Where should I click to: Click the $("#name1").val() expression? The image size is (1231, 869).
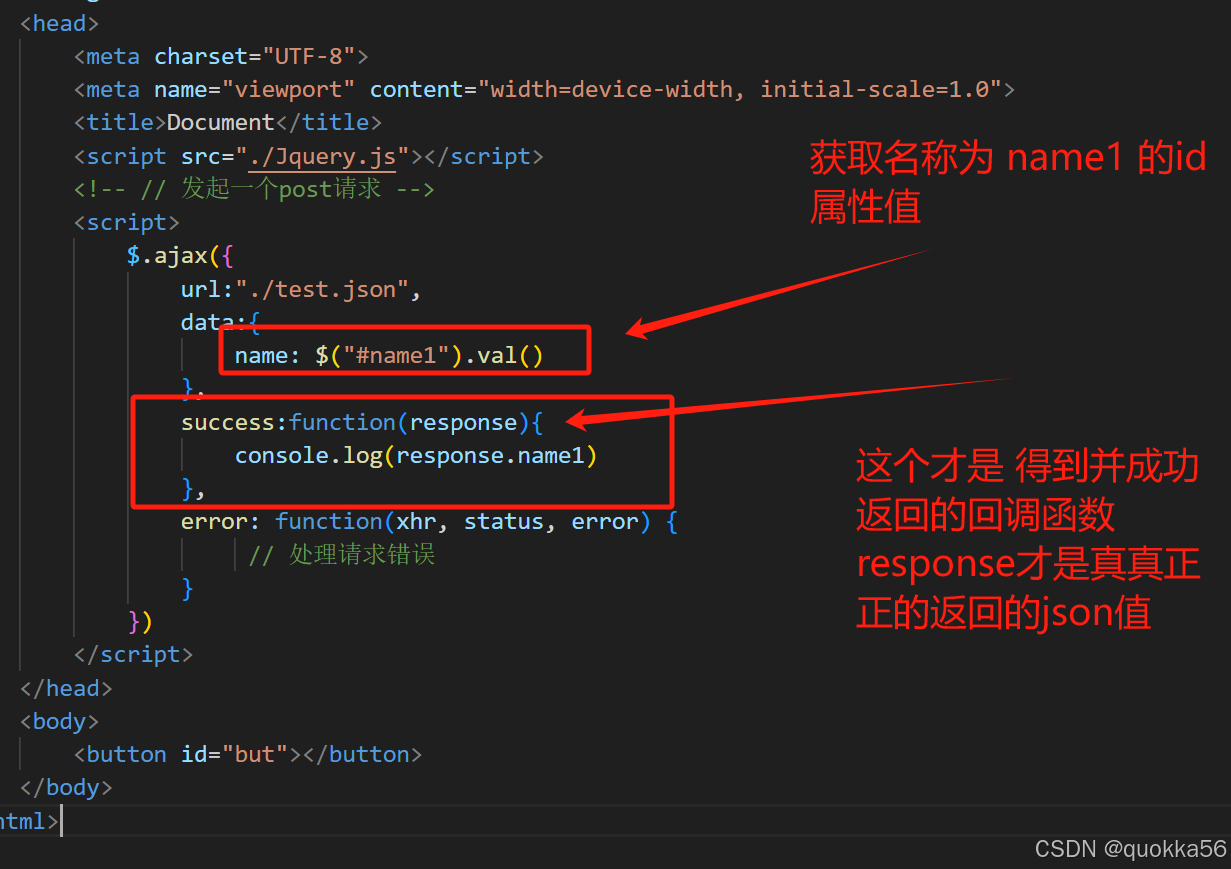(x=429, y=355)
